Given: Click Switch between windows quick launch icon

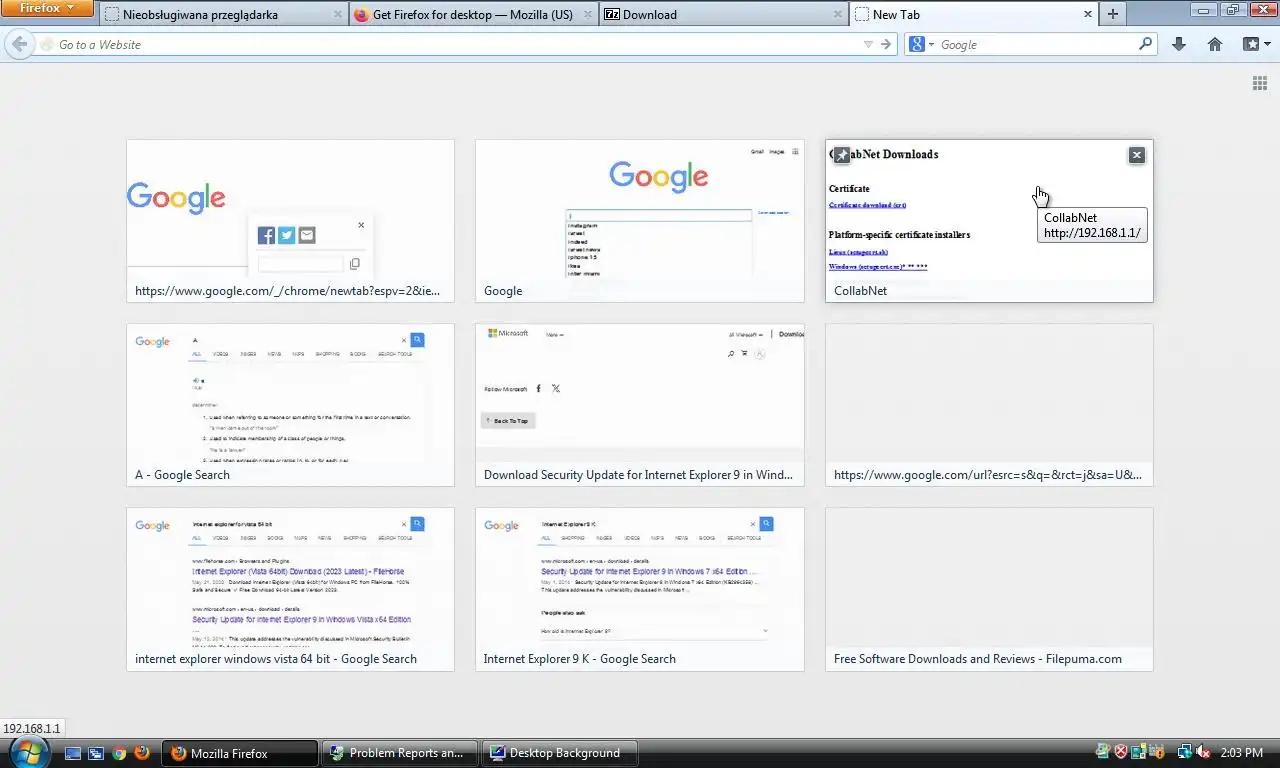Looking at the screenshot, I should click(x=96, y=753).
